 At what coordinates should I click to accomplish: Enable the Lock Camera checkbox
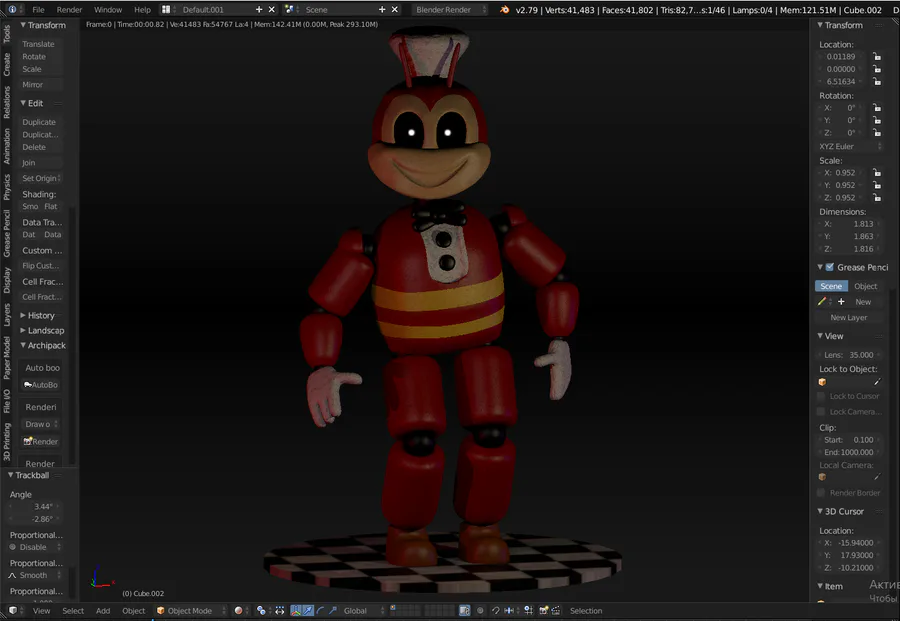click(821, 412)
